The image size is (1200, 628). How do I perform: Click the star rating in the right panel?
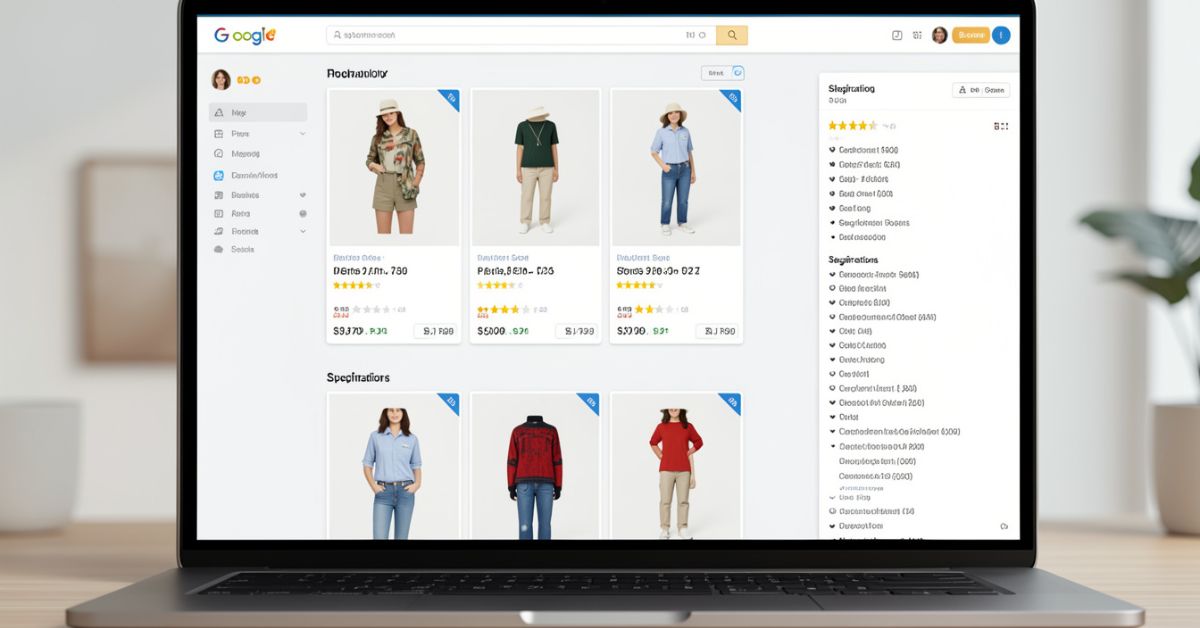point(853,126)
